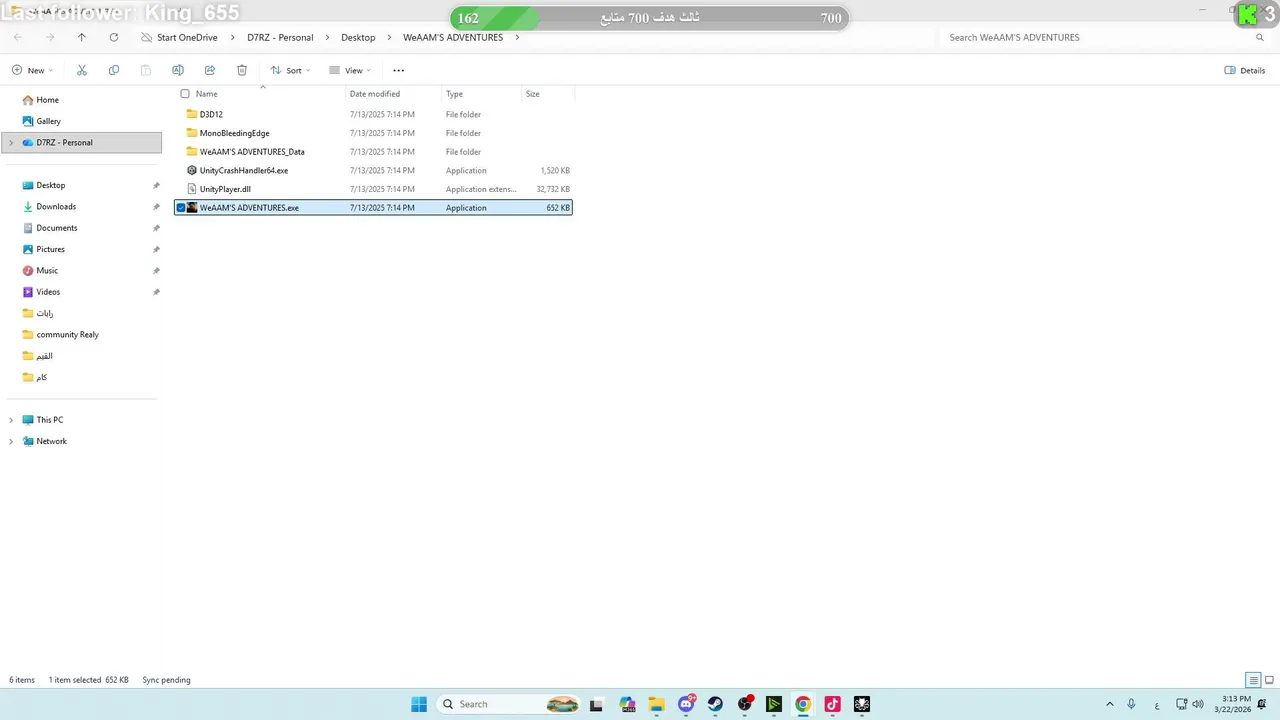This screenshot has width=1280, height=720.
Task: Toggle the Details pane button
Action: coord(1245,70)
